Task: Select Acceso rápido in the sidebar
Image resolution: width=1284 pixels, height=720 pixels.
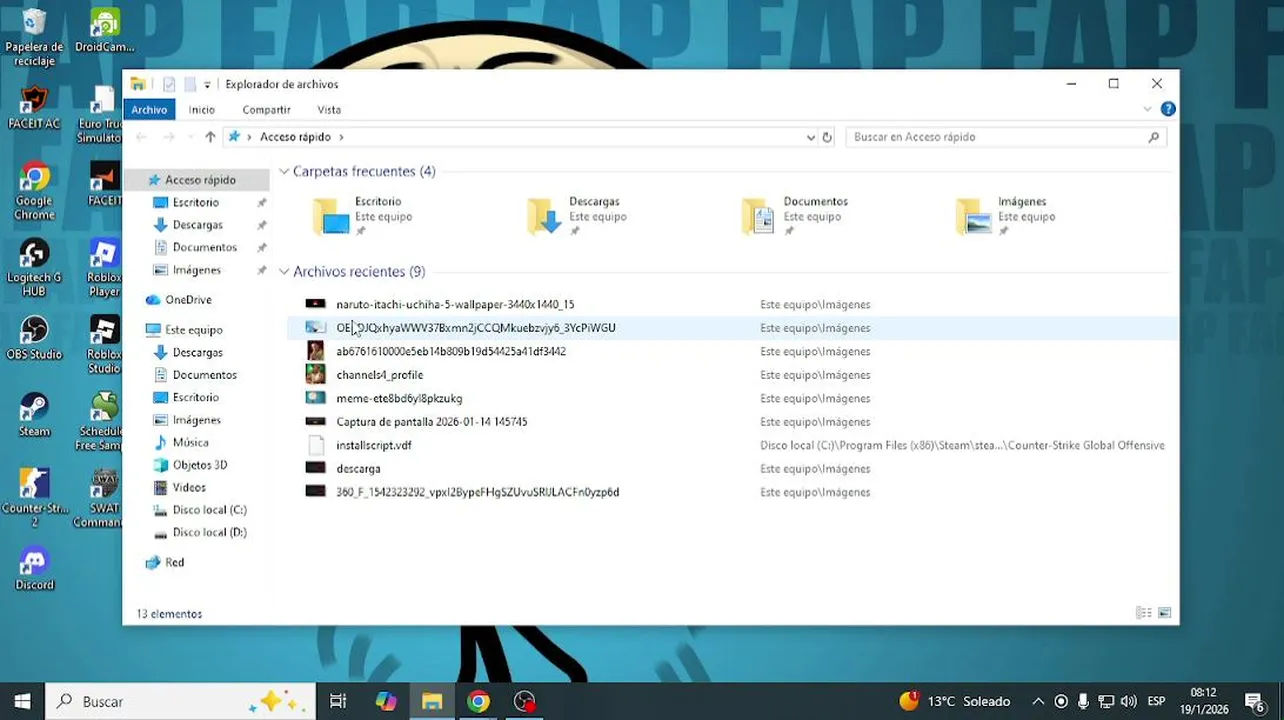Action: pos(198,180)
